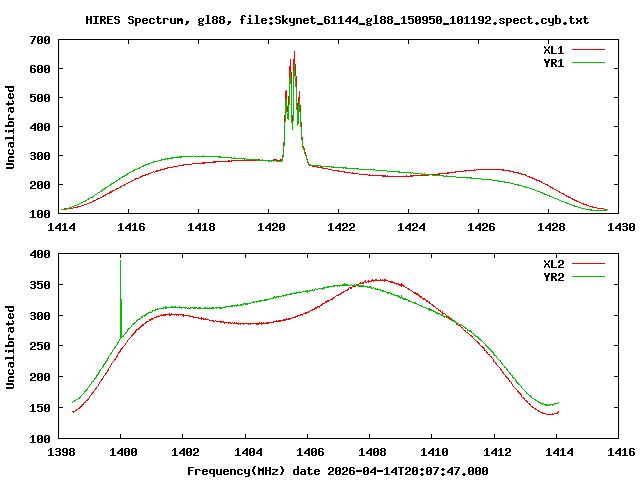640x480 pixels.
Task: Click the 700 y-axis tick label
Action: pyautogui.click(x=40, y=40)
